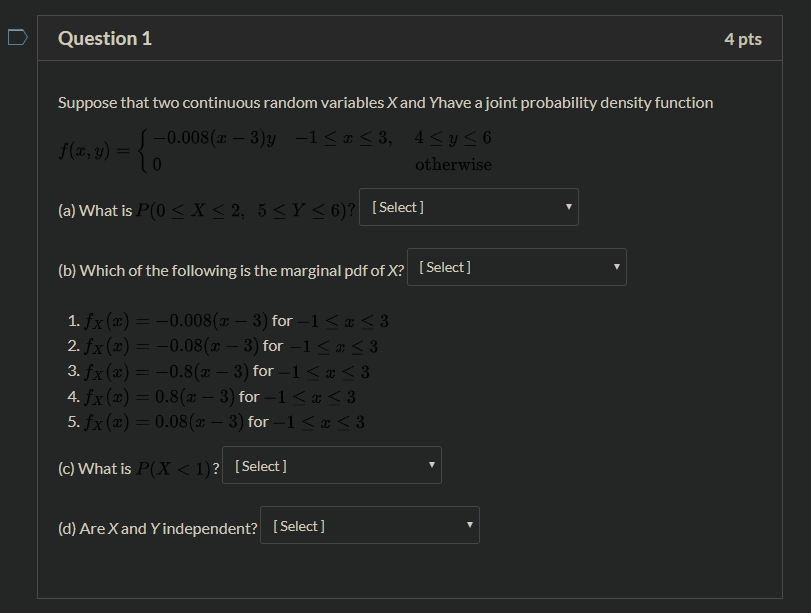Click the [Select] placeholder text for part (a)
Screen dimensions: 811x613
[397, 207]
